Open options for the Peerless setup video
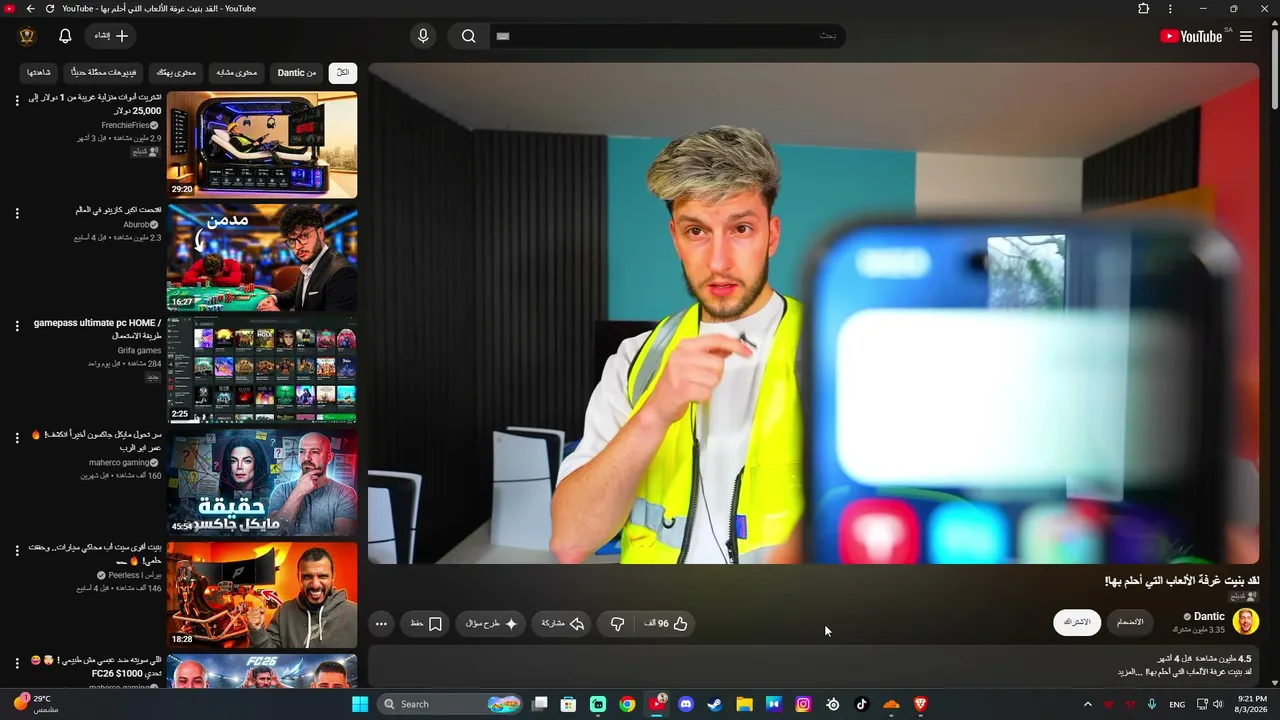 tap(17, 551)
